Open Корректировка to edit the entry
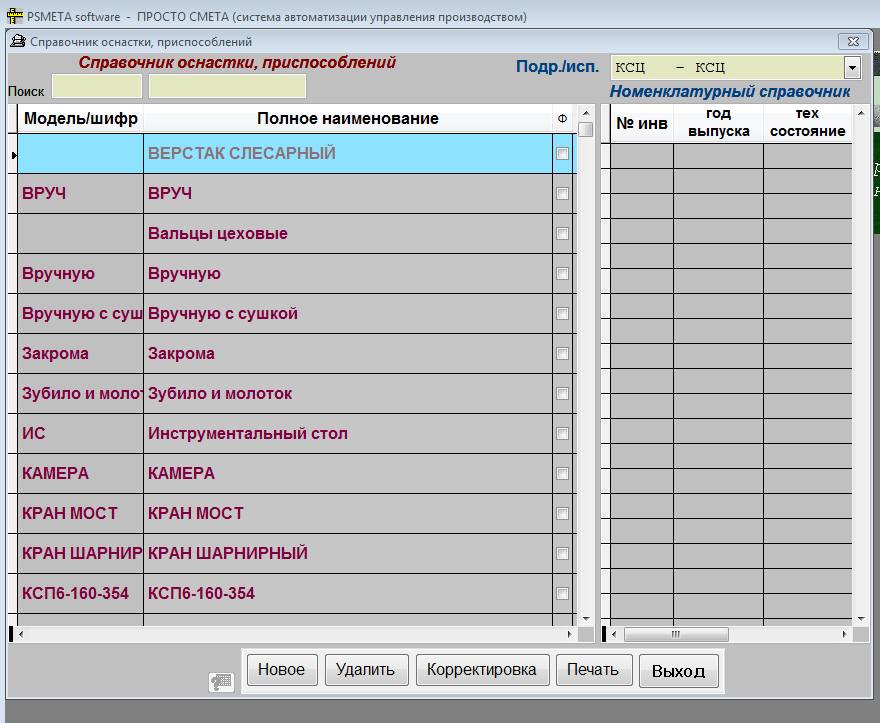This screenshot has width=880, height=723. pyautogui.click(x=481, y=670)
